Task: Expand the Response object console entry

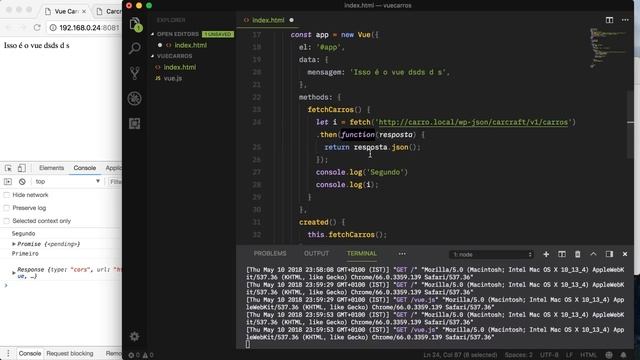Action: 14,272
